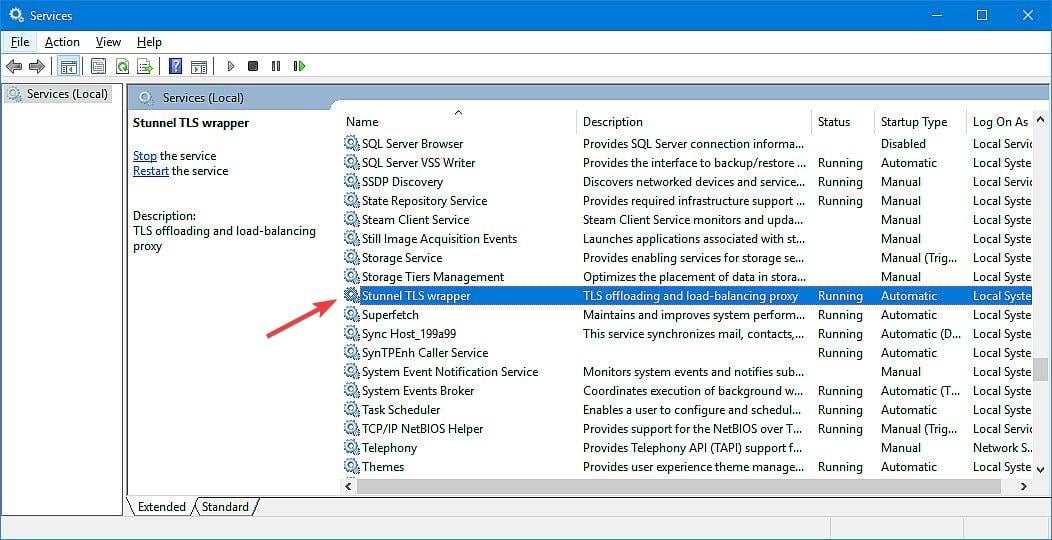Click the Export List toolbar icon
The width and height of the screenshot is (1052, 540).
(x=145, y=66)
